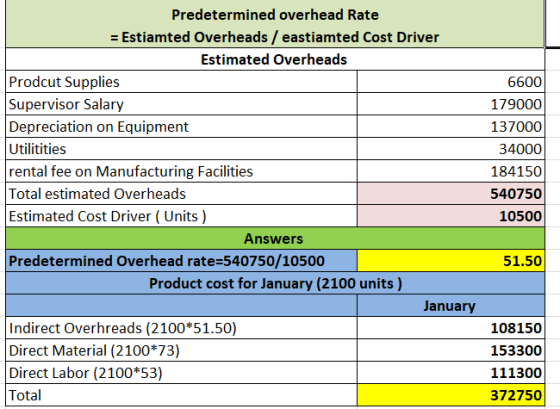The width and height of the screenshot is (560, 409).
Task: Select 'Direct Labor (2100*53)' cell
Action: pos(181,373)
